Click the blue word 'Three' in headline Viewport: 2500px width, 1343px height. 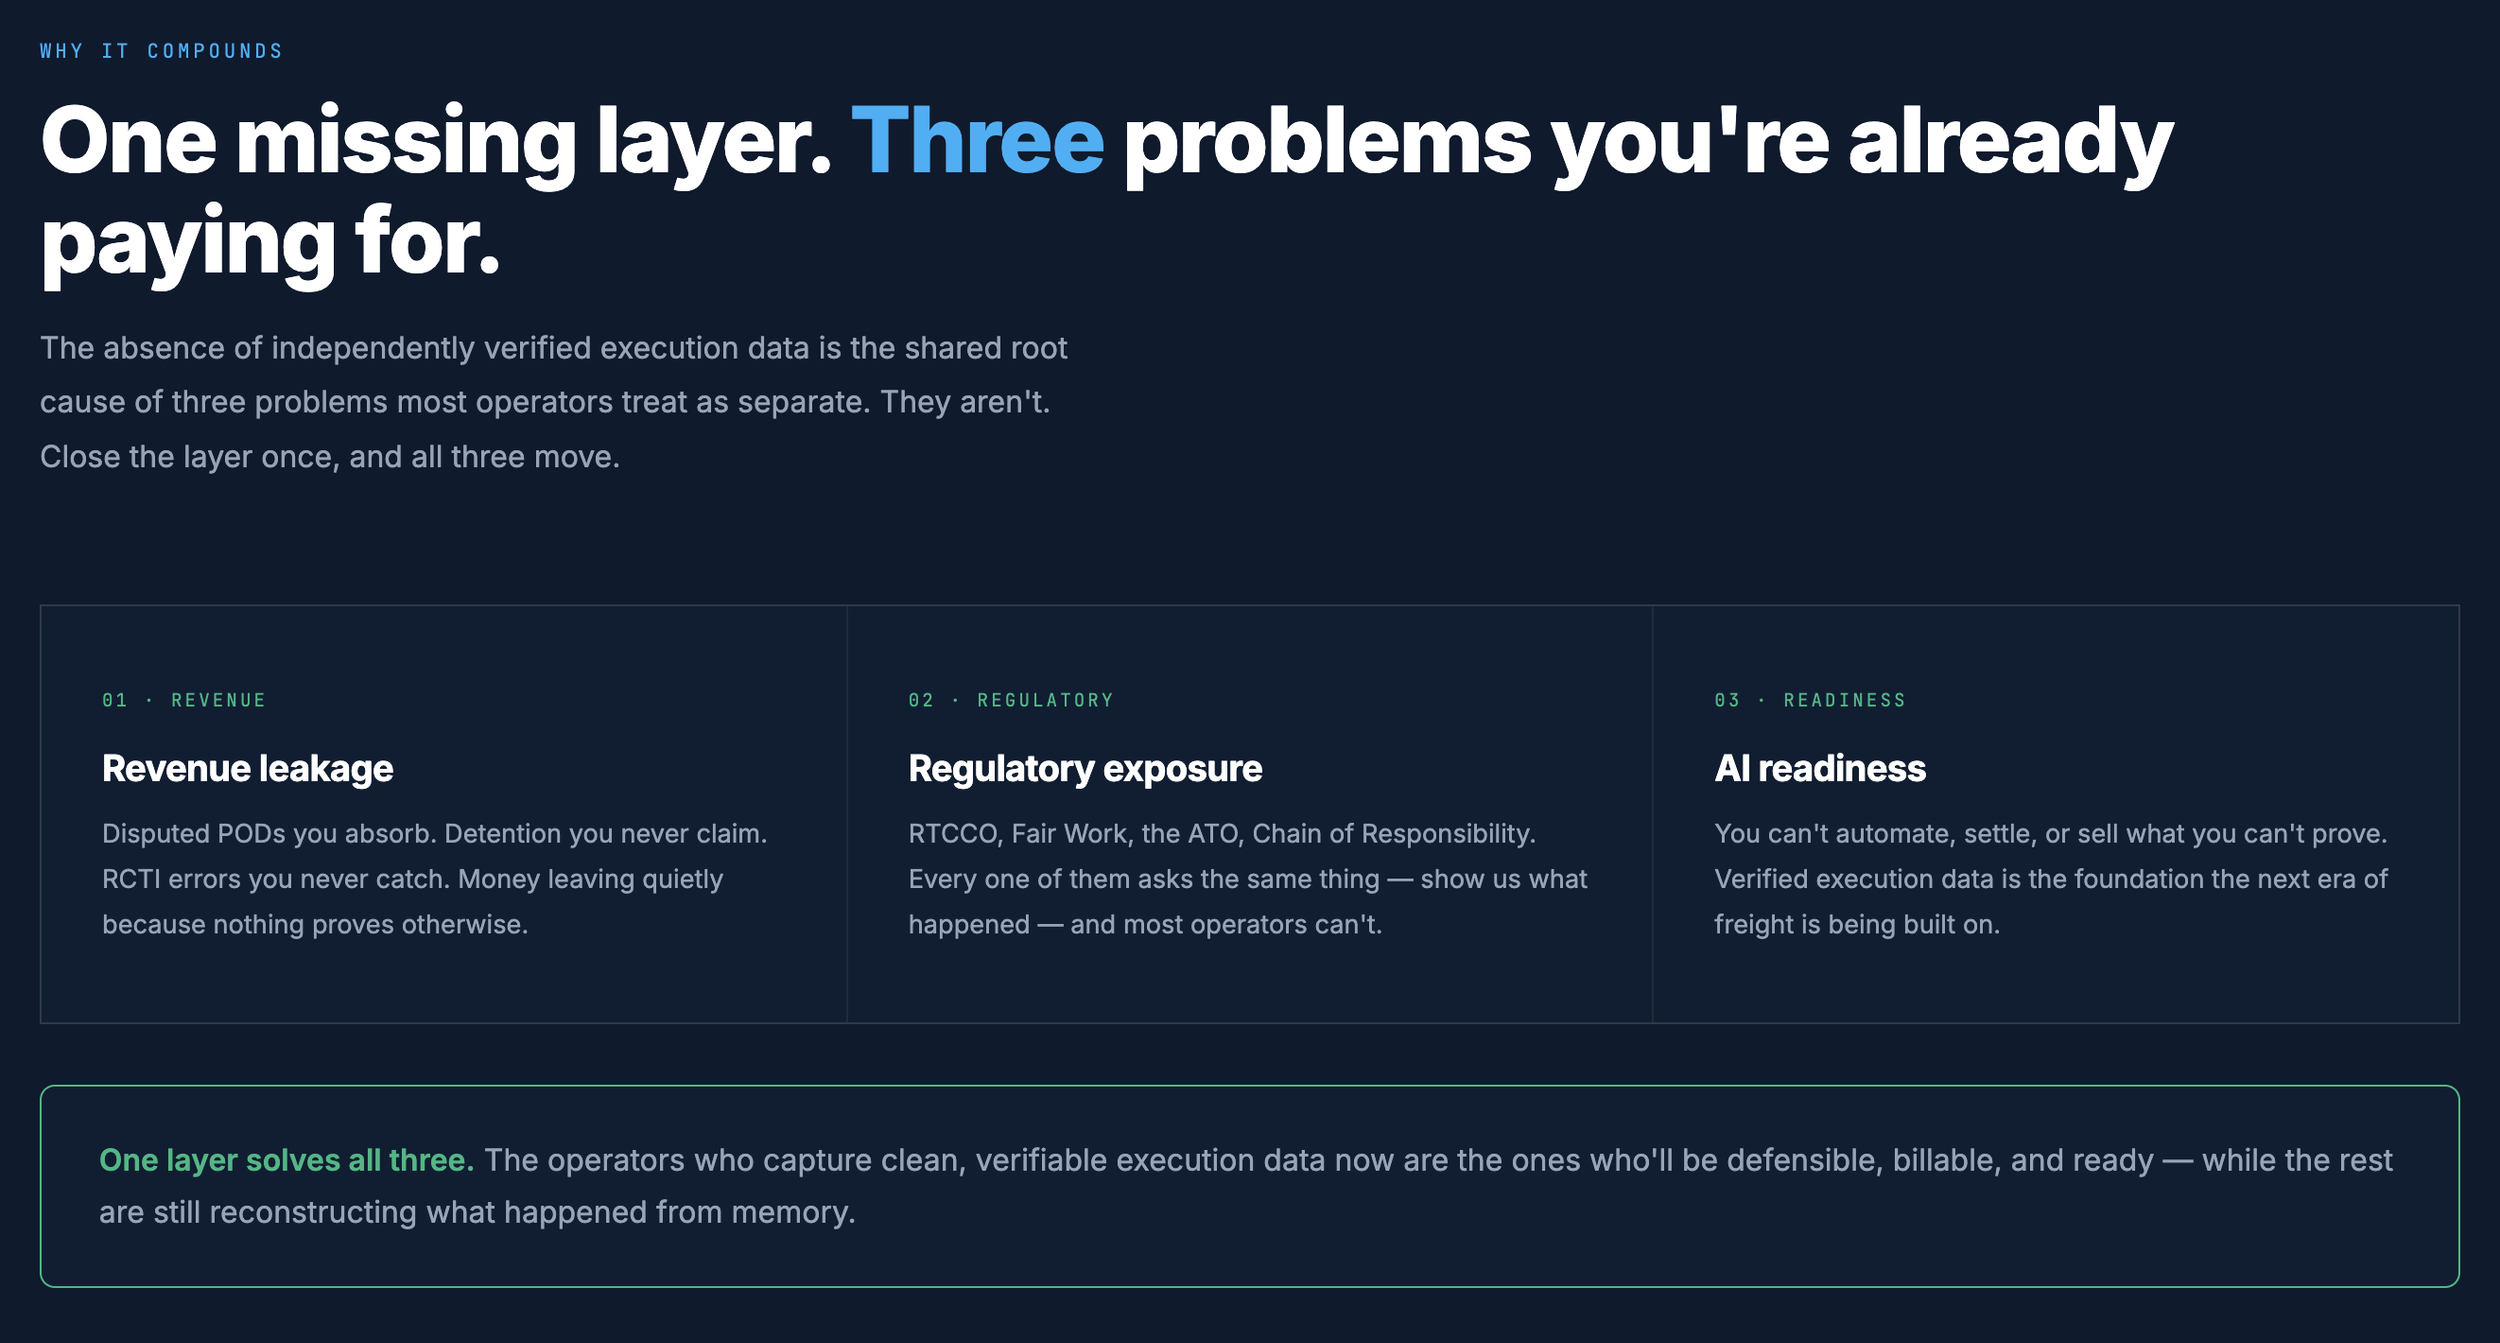tap(977, 141)
